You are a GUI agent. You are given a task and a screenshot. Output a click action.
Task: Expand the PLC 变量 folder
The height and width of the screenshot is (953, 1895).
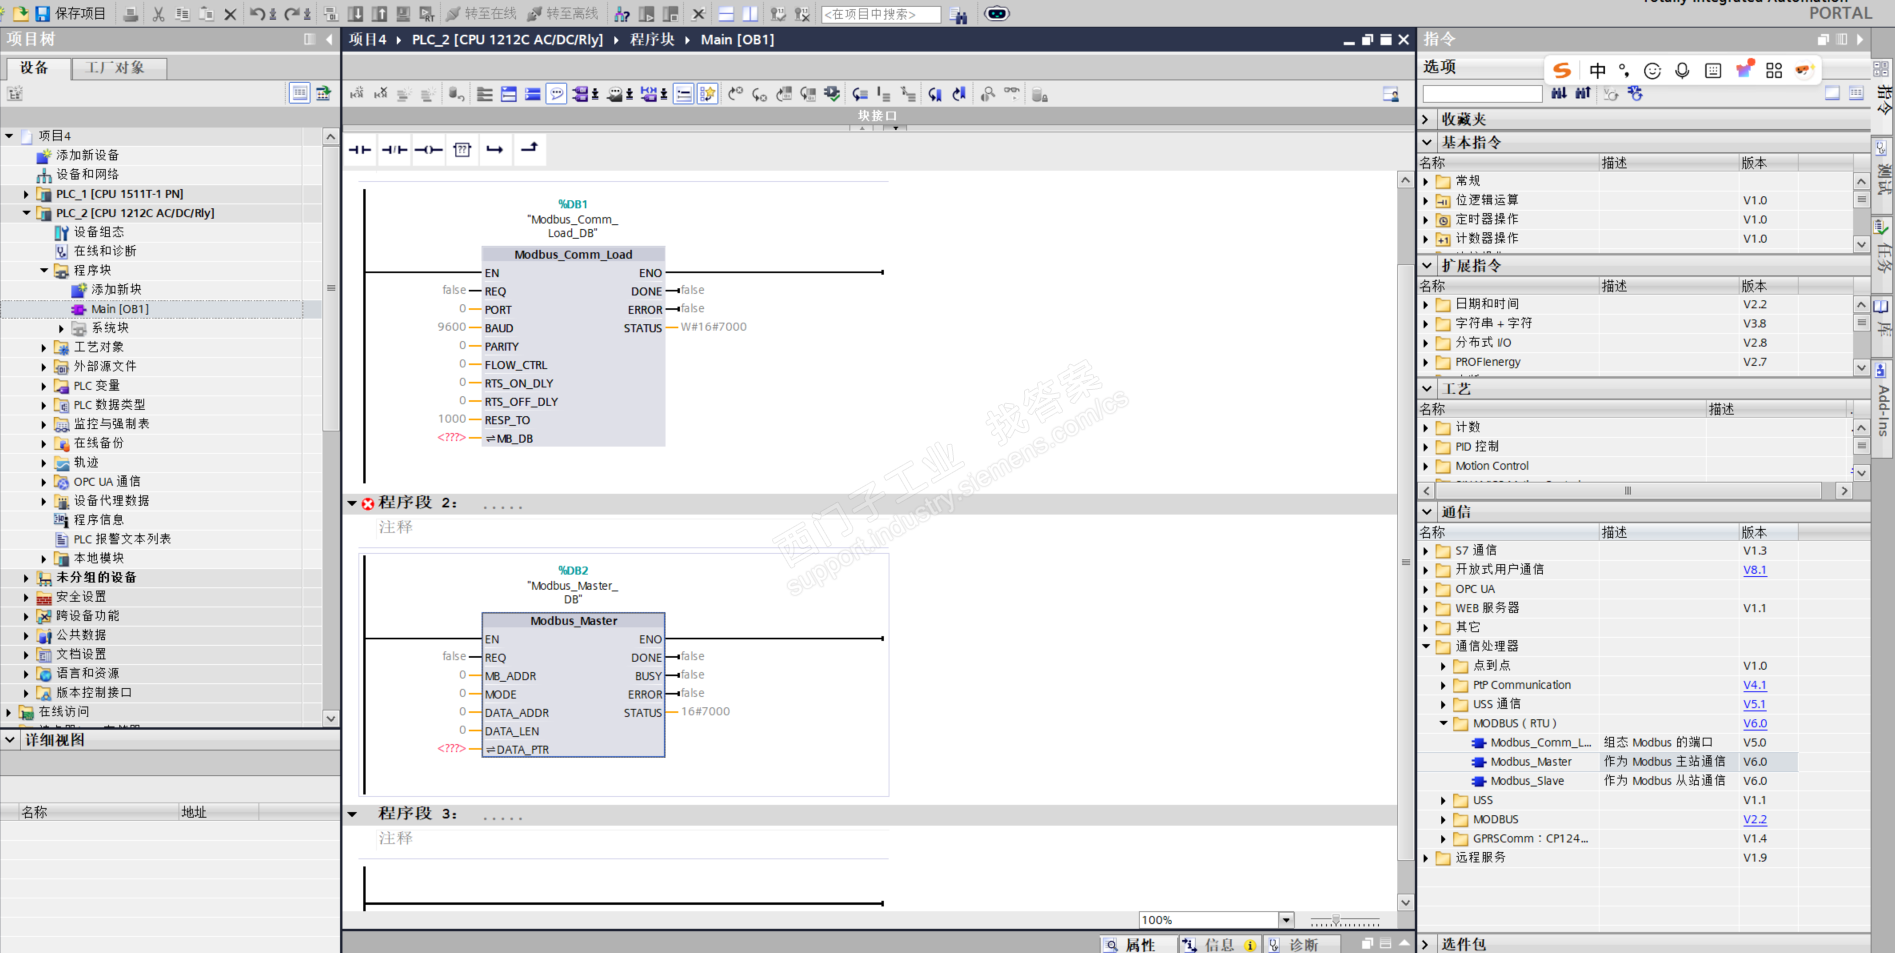(x=44, y=386)
